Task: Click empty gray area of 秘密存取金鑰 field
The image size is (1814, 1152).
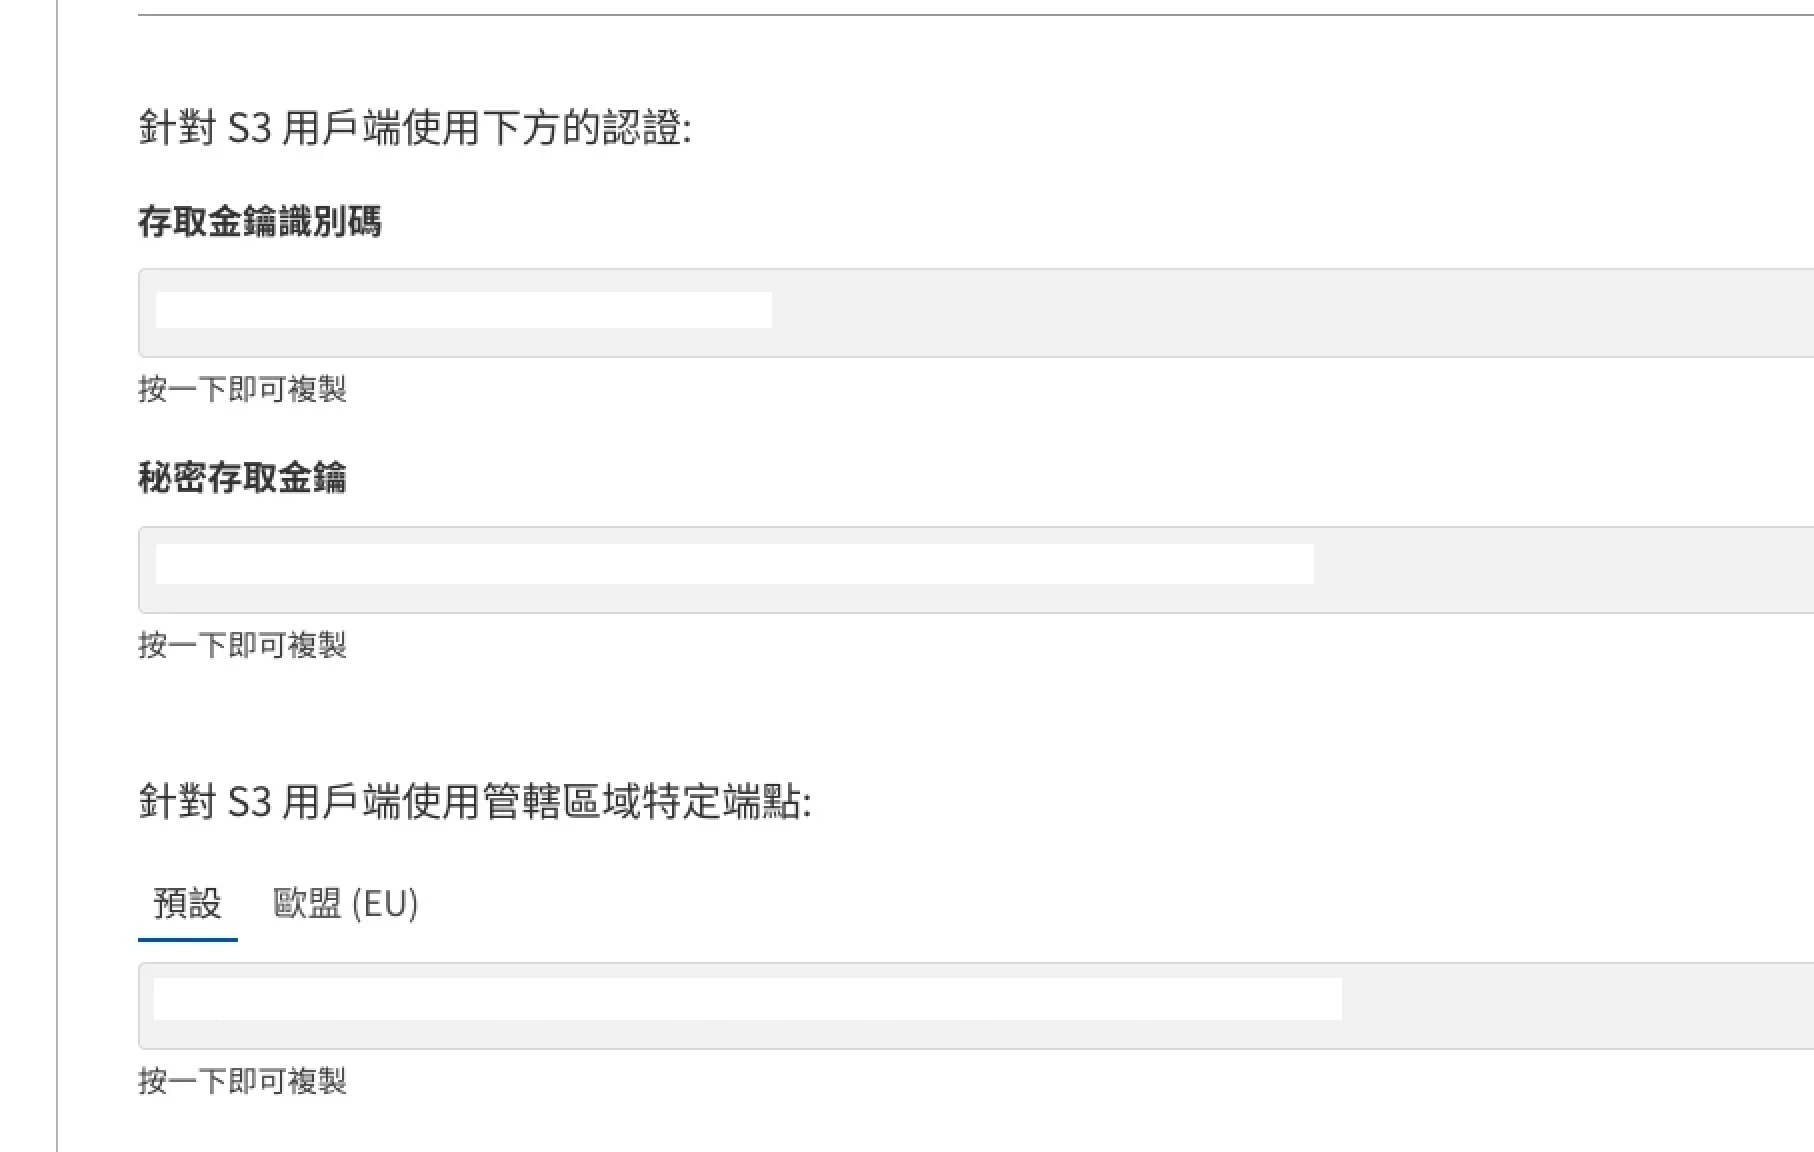Action: 1560,568
